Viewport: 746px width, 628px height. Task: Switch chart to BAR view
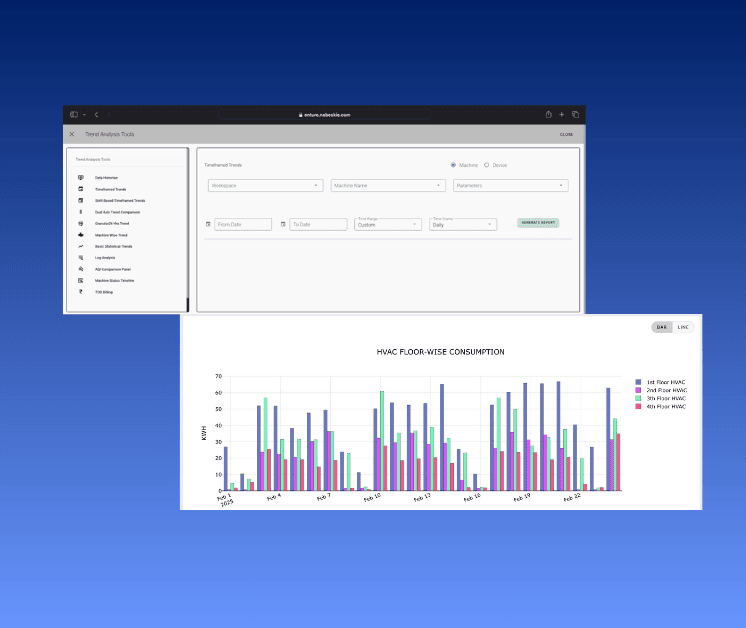coord(662,327)
